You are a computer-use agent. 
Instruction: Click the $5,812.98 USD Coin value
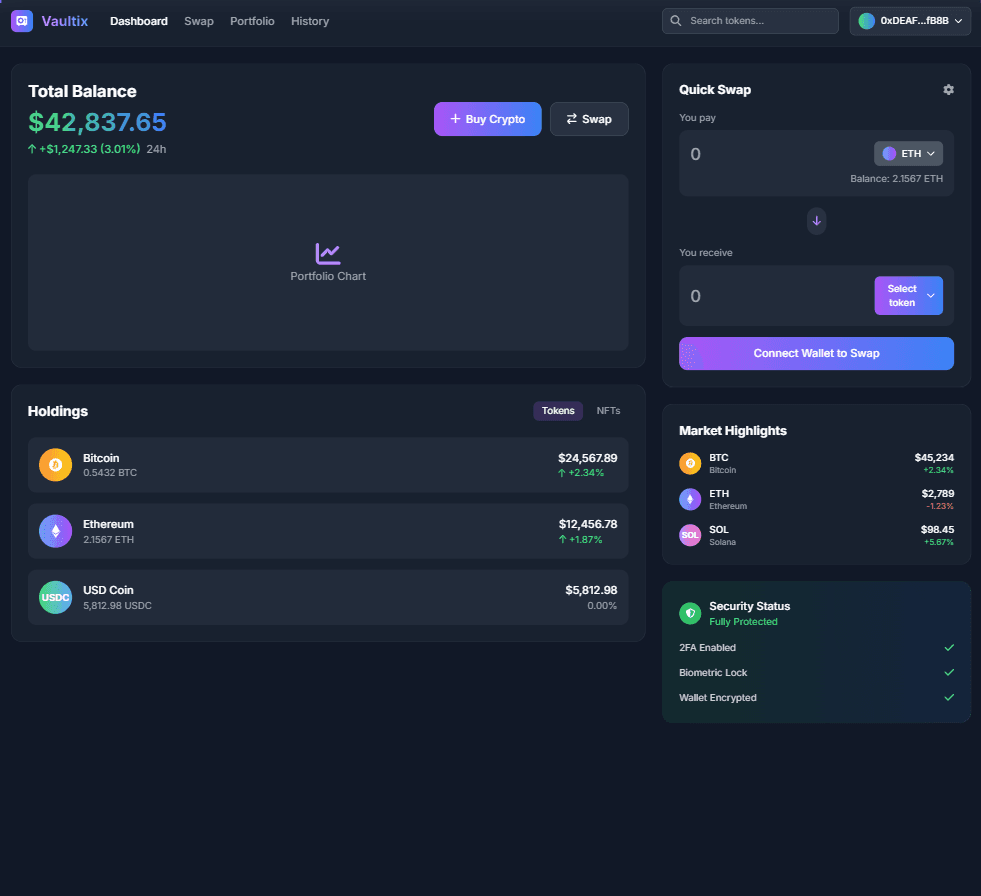point(591,590)
